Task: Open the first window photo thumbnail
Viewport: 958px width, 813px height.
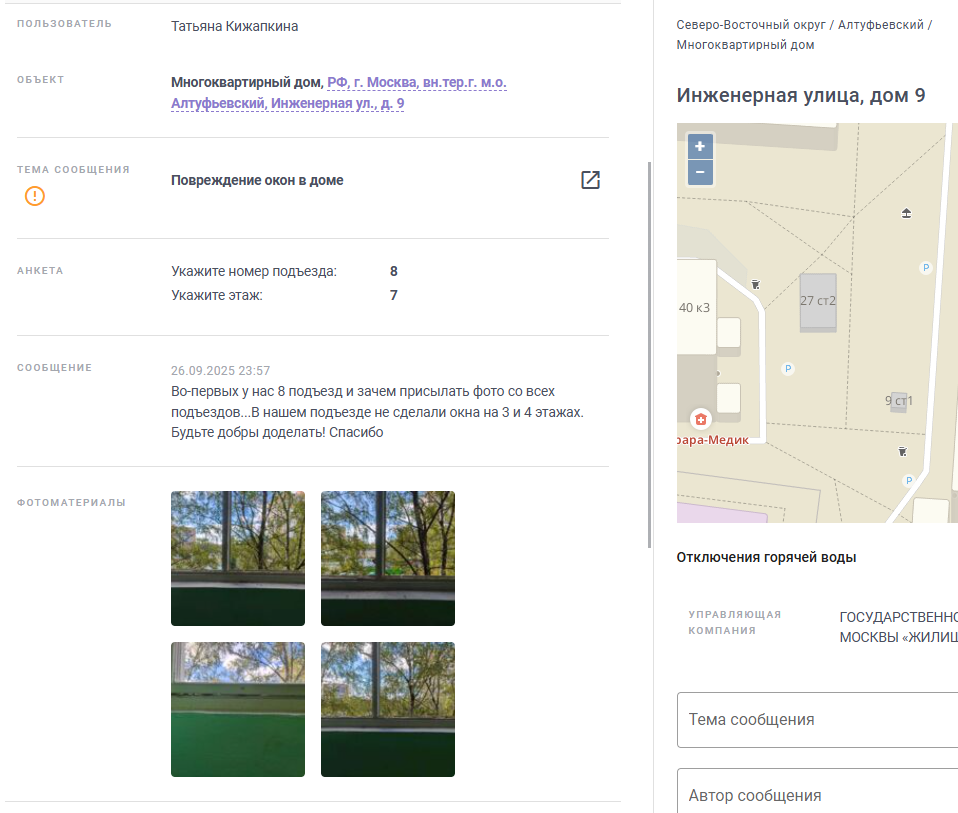Action: click(x=238, y=558)
